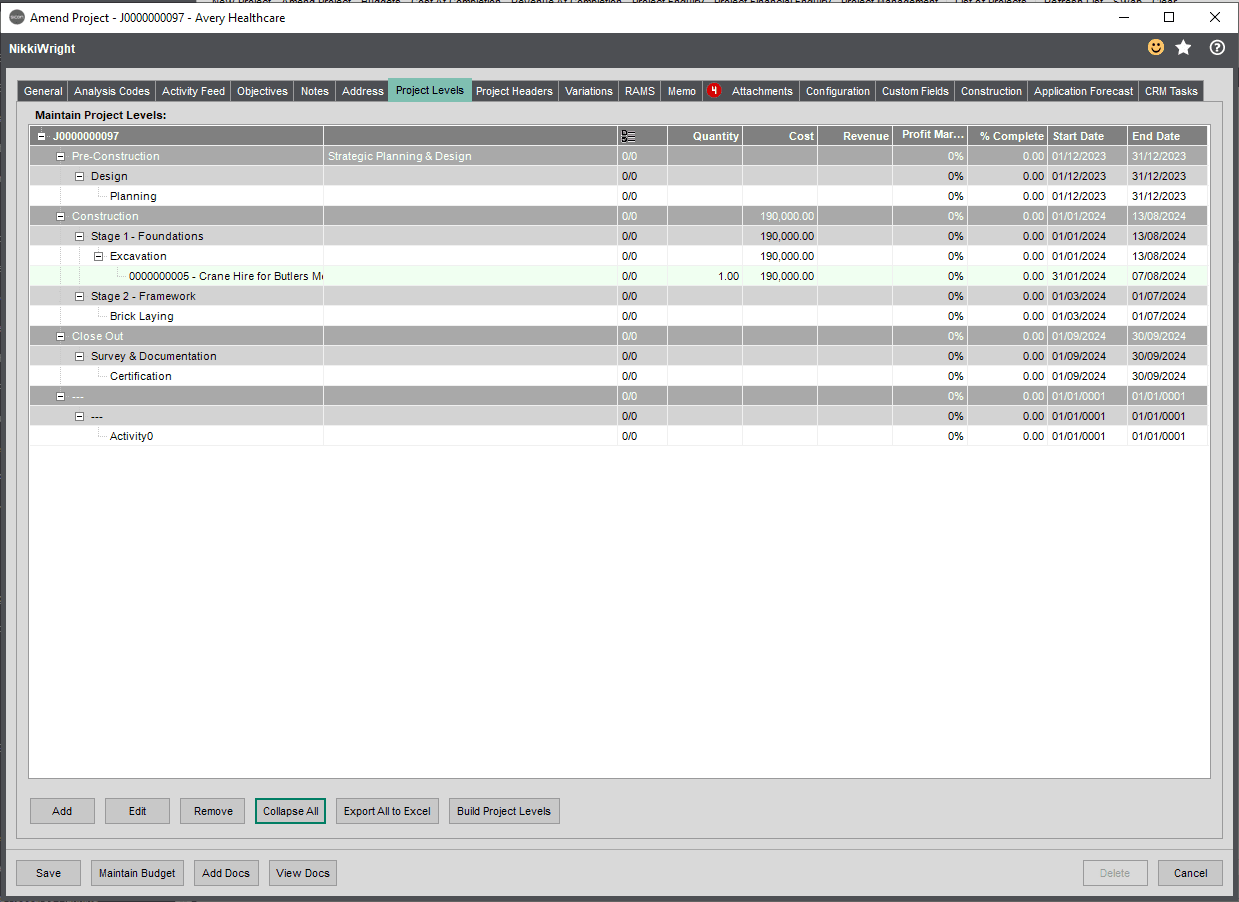This screenshot has height=902, width=1239.
Task: Collapse the Close Out node
Action: click(x=61, y=336)
